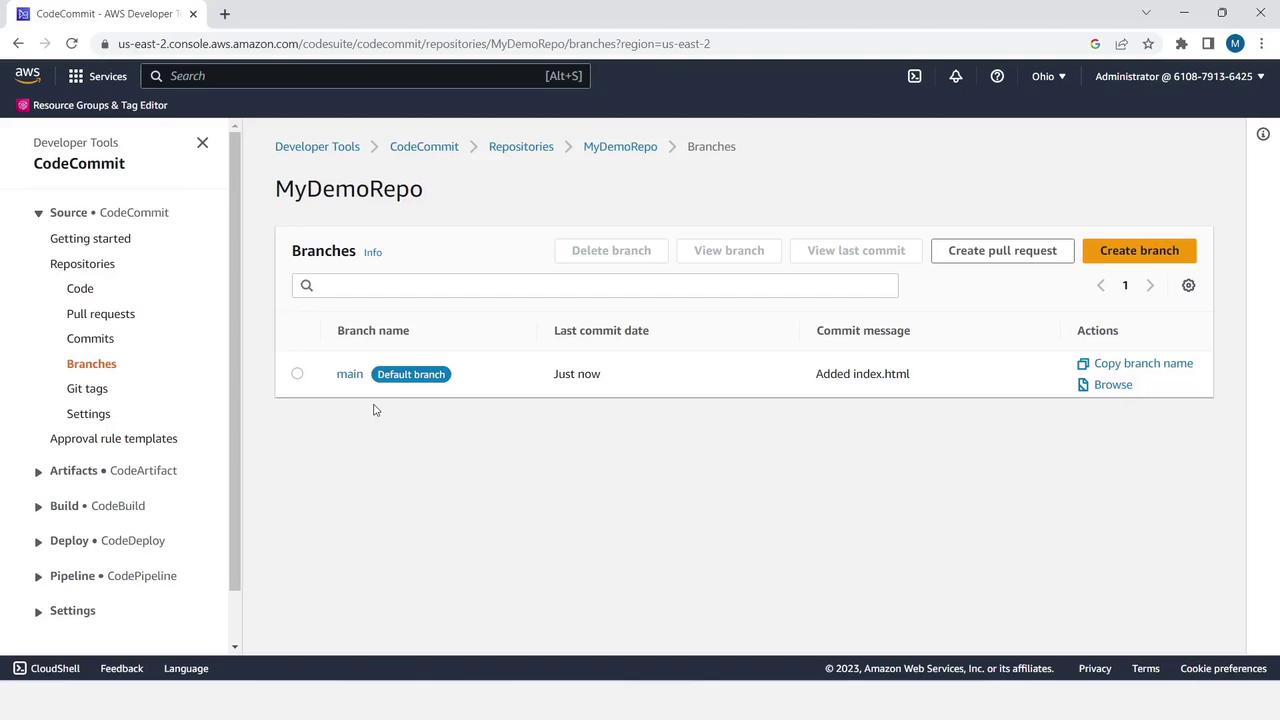Expand the Pipeline CodePipeline section

[38, 577]
